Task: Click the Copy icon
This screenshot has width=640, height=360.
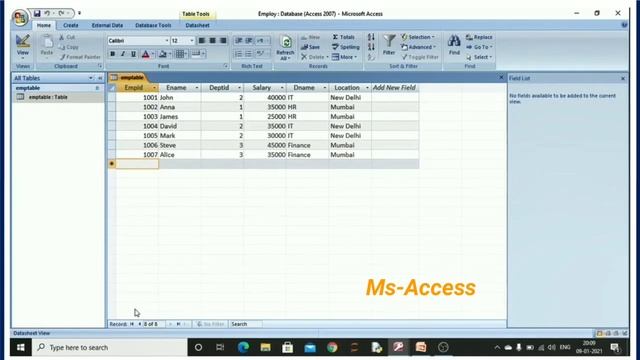Action: click(x=62, y=47)
